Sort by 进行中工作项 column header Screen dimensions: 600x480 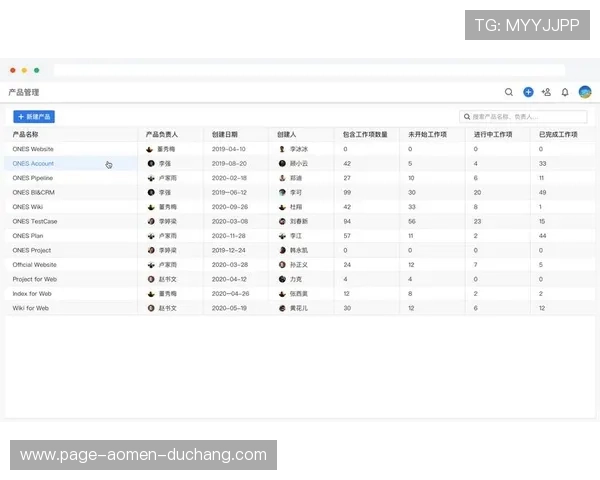[x=493, y=134]
